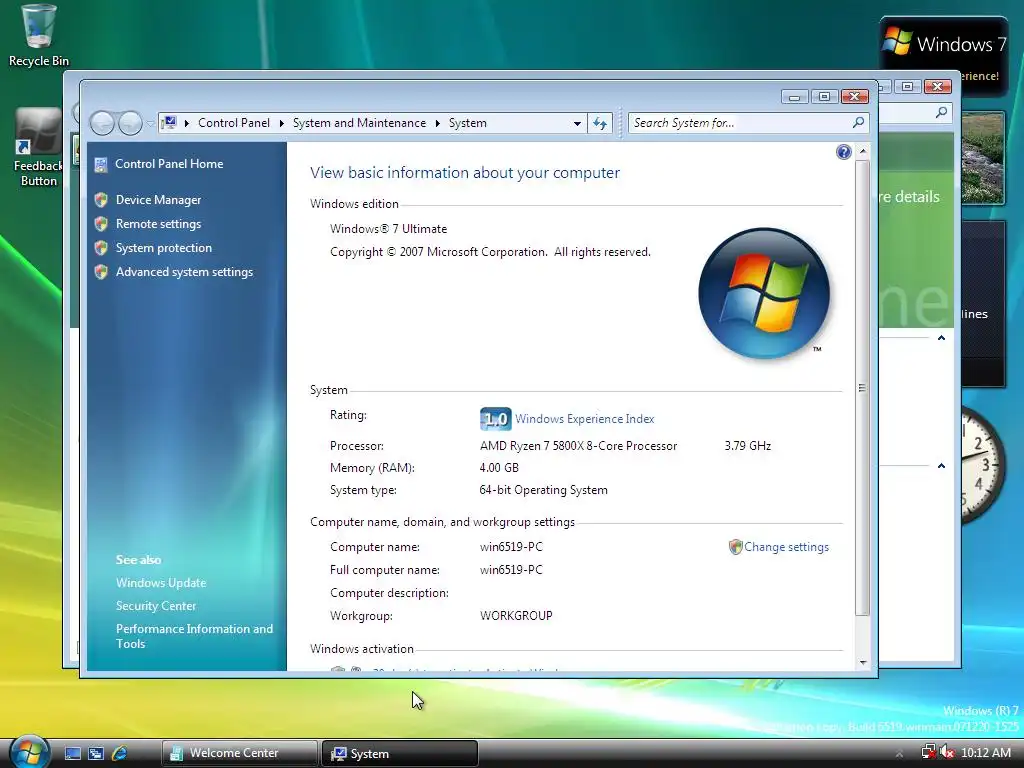1024x768 pixels.
Task: Switch to Welcome Center taskbar button
Action: pos(240,753)
